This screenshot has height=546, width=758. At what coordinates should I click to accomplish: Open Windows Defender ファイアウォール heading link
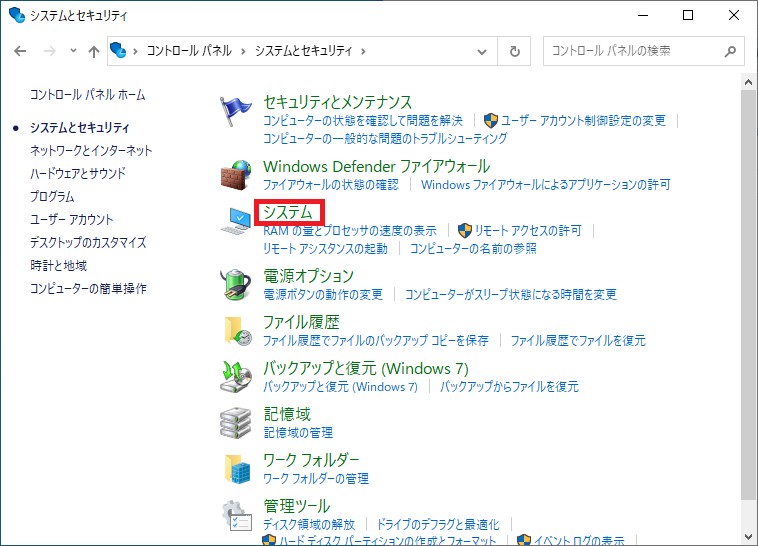click(x=377, y=166)
